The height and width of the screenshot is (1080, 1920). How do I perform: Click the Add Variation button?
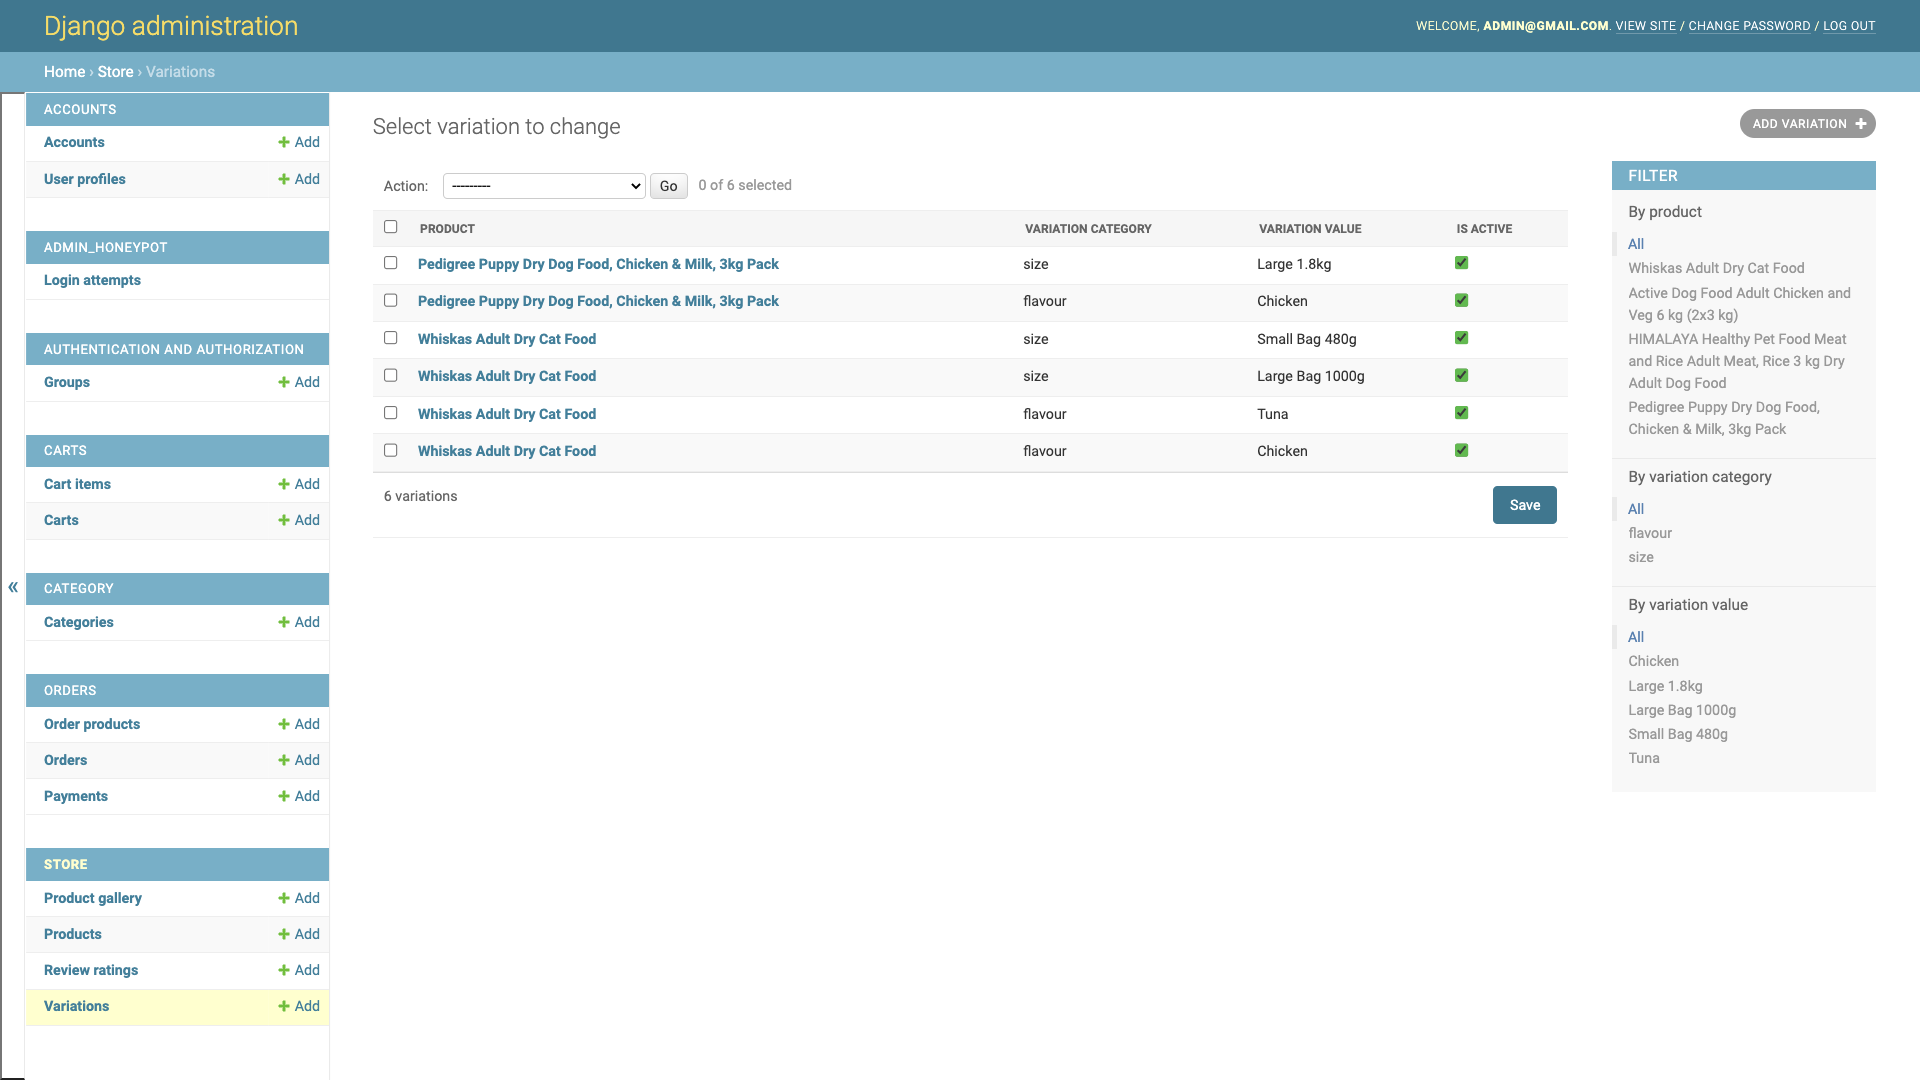click(x=1807, y=124)
